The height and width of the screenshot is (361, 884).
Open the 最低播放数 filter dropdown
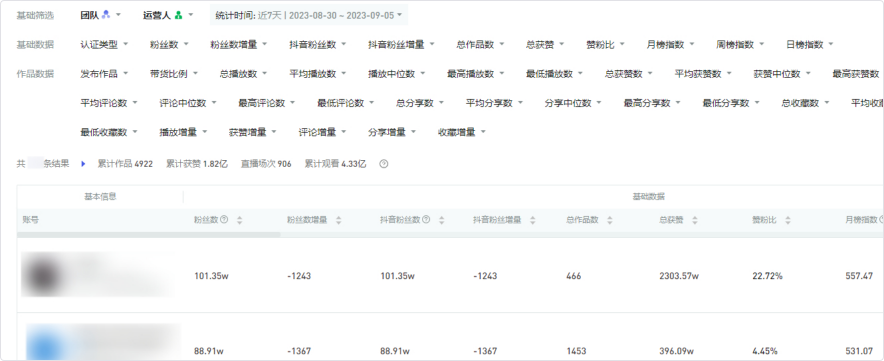coord(555,74)
